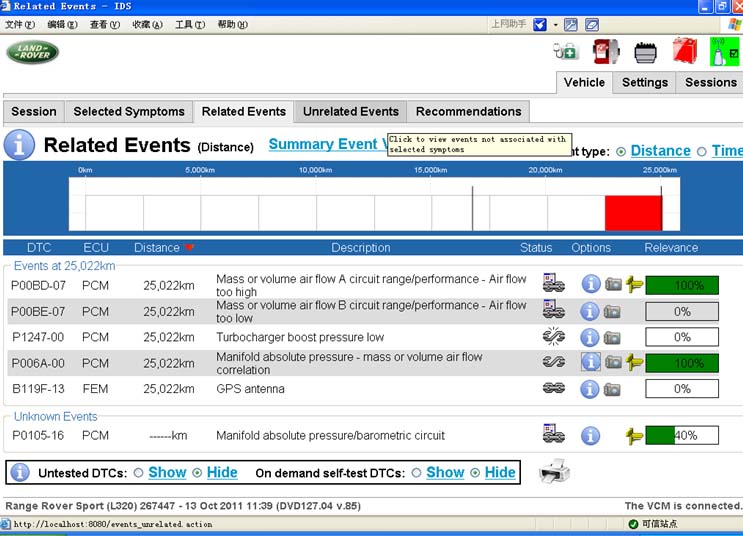The image size is (743, 536).
Task: Click Hide link for self-test DTCs
Action: (x=500, y=472)
